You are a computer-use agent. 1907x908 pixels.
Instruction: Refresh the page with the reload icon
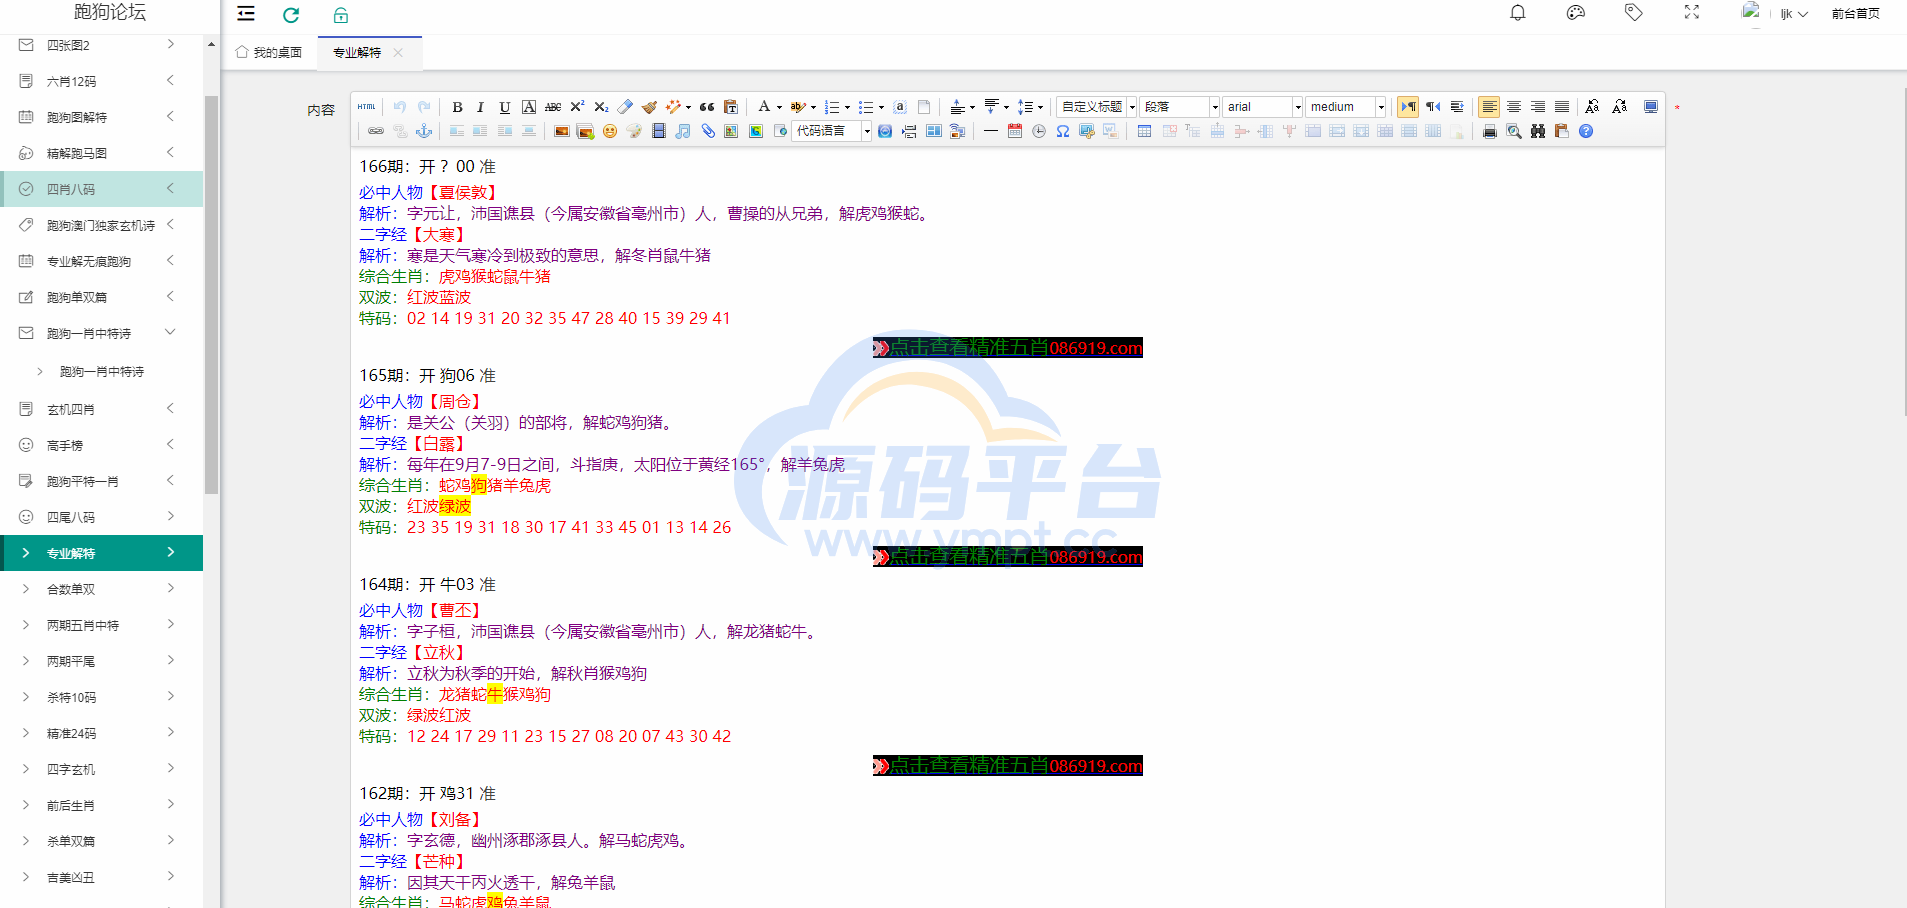pyautogui.click(x=291, y=14)
